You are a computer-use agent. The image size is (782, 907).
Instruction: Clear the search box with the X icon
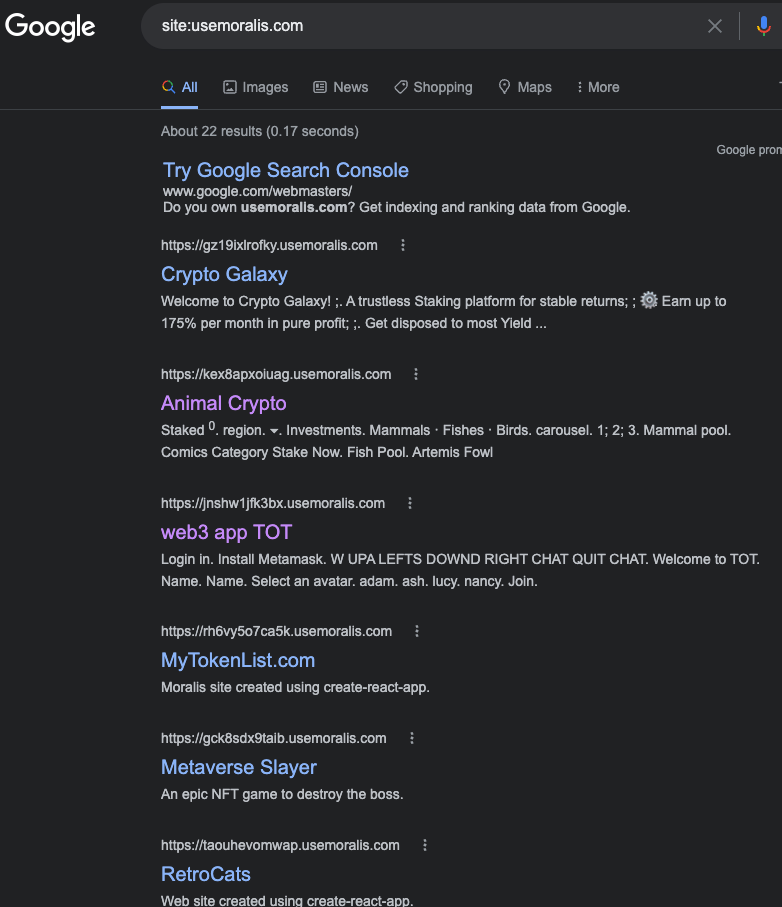pos(715,26)
